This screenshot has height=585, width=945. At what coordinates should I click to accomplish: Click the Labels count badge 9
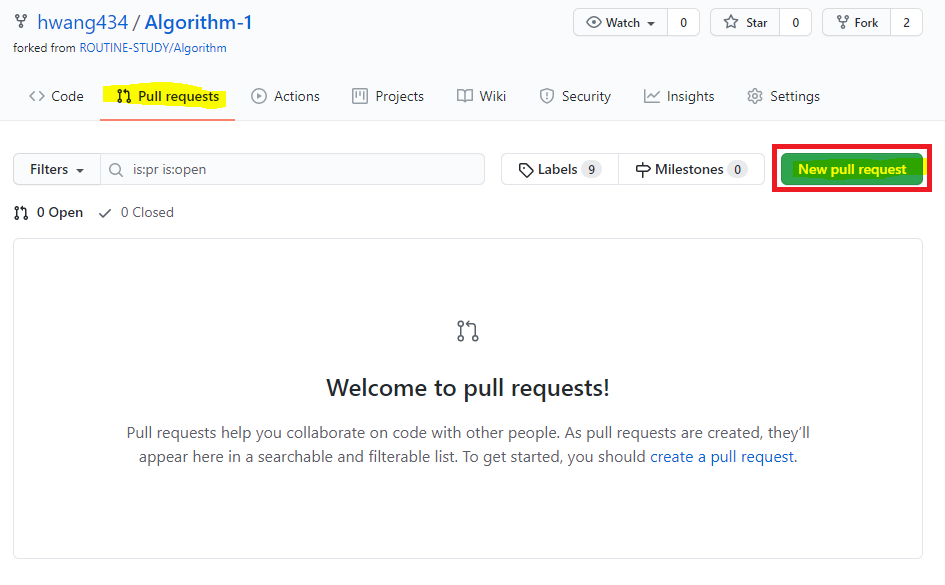coord(591,170)
